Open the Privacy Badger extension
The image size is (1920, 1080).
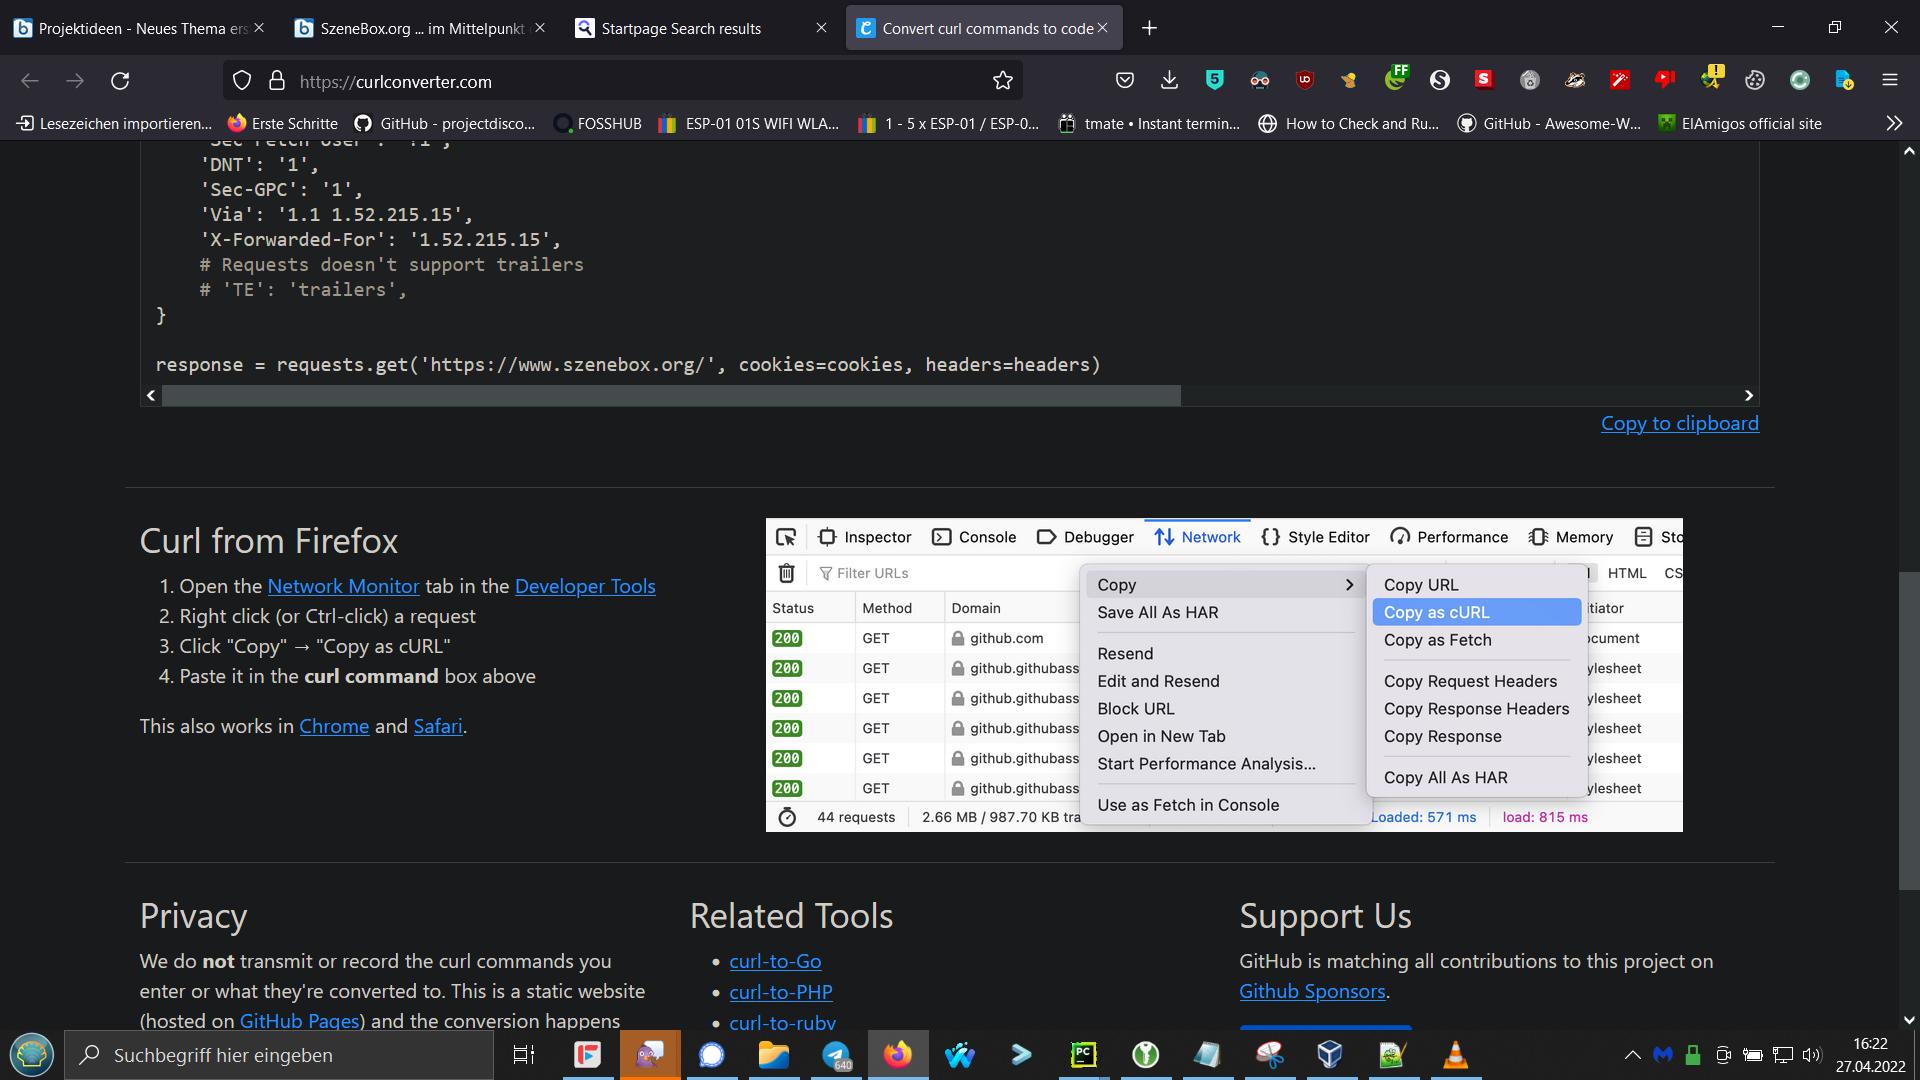click(x=1576, y=80)
